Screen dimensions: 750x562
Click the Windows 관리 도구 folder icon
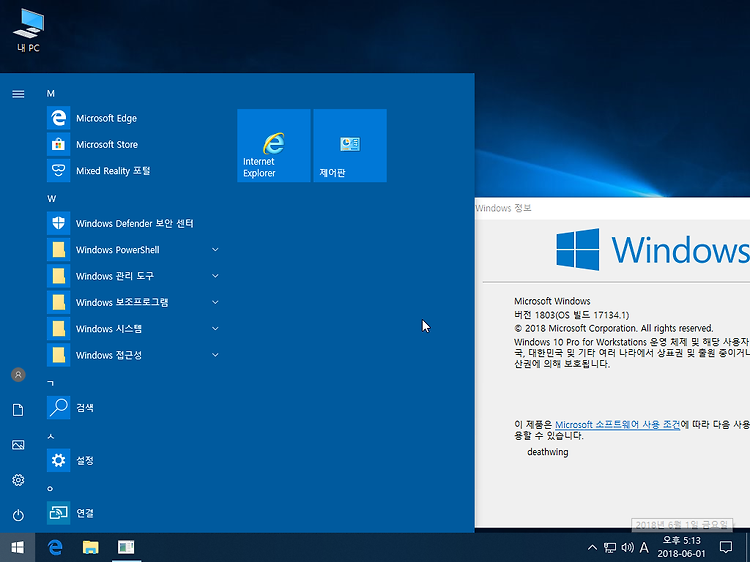[58, 276]
